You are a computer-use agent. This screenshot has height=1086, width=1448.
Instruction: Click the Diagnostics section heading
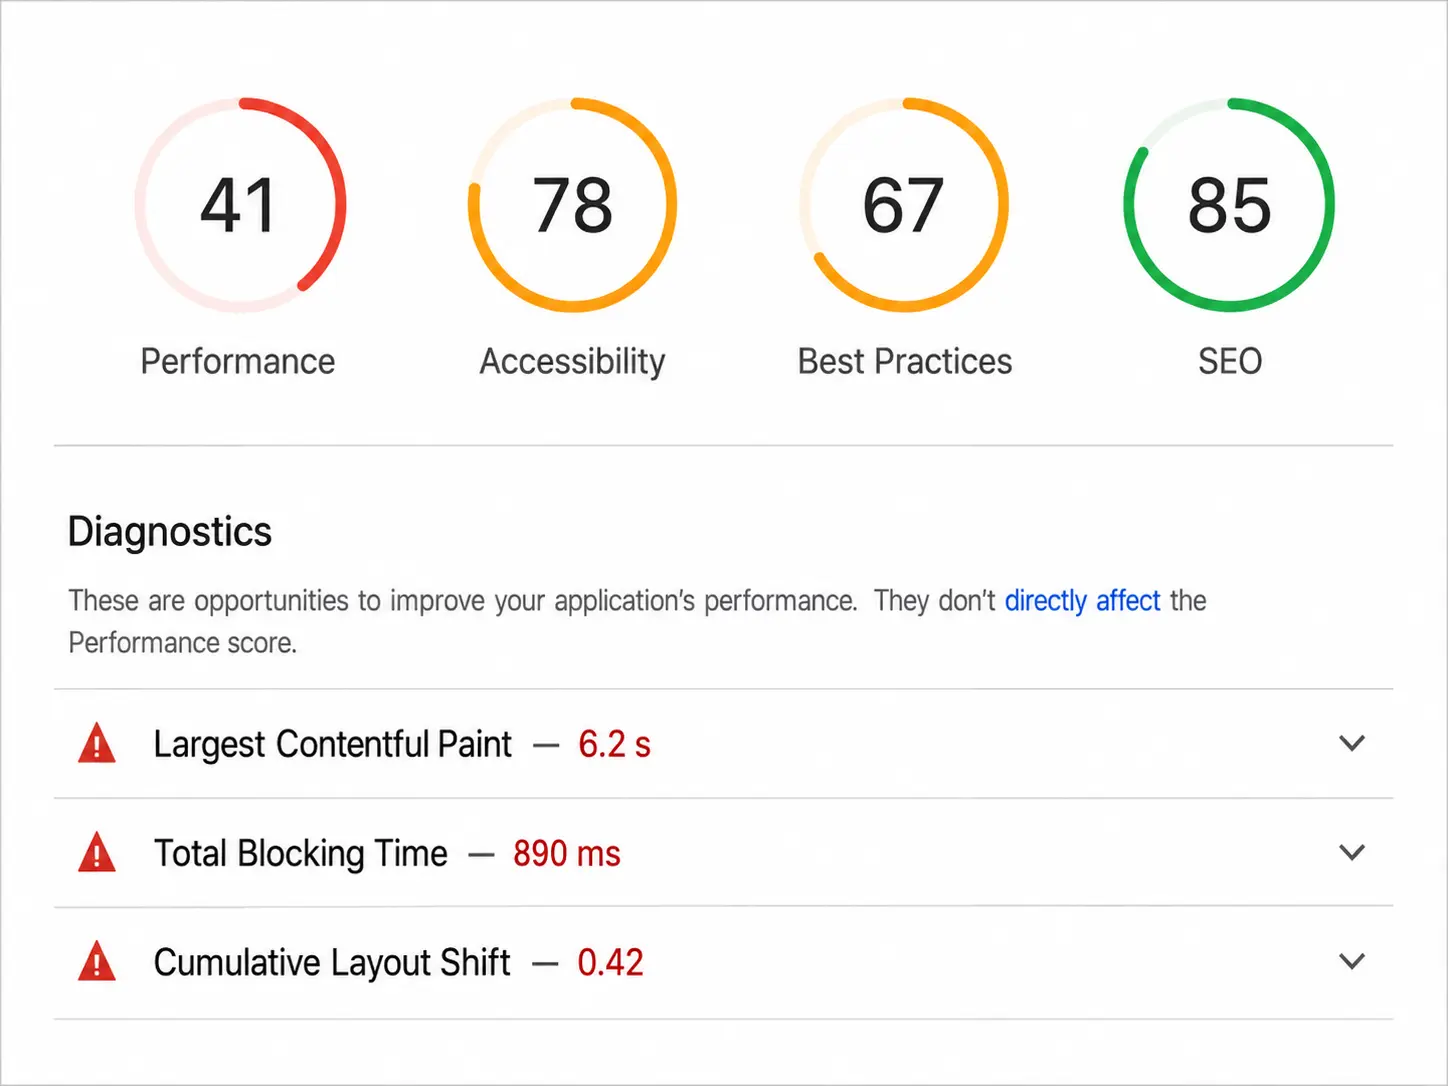170,532
